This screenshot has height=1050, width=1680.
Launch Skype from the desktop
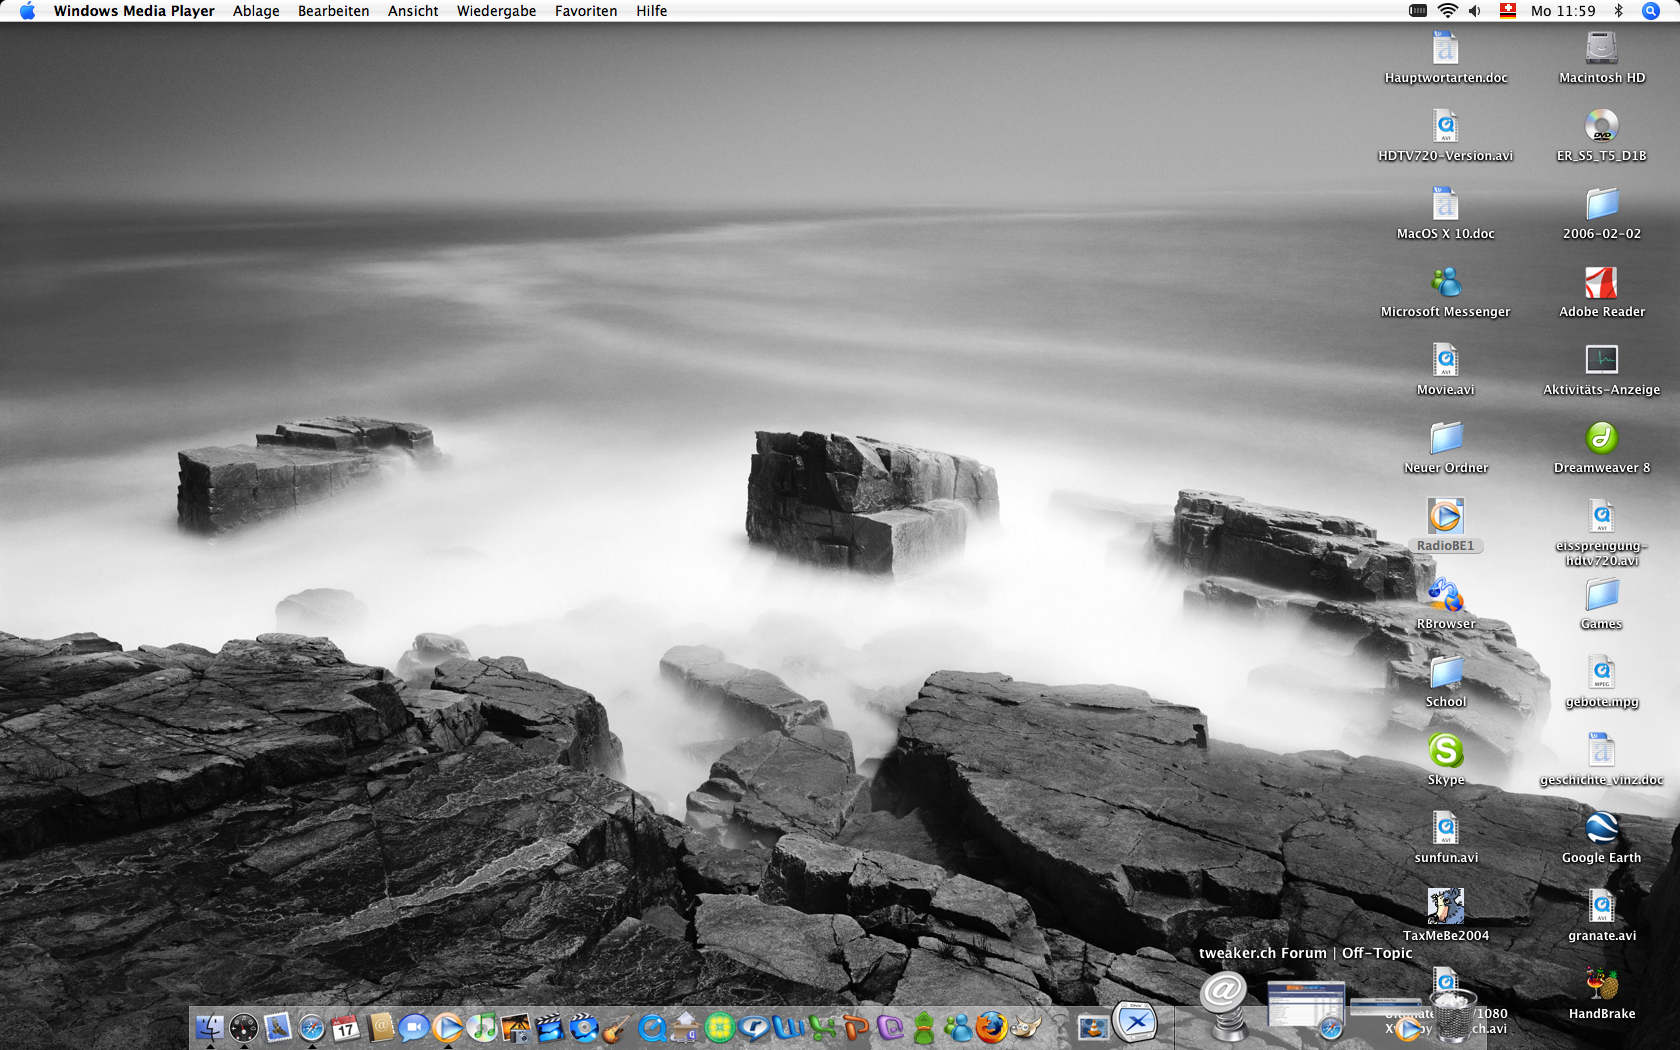click(x=1445, y=752)
